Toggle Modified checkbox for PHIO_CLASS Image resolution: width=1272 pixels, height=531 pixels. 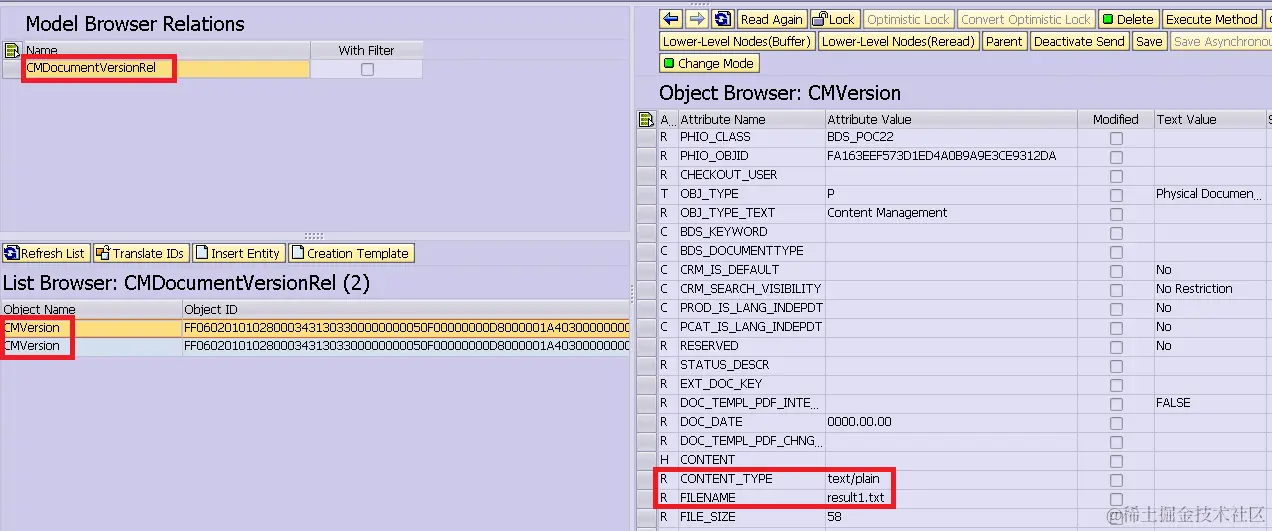coord(1116,138)
